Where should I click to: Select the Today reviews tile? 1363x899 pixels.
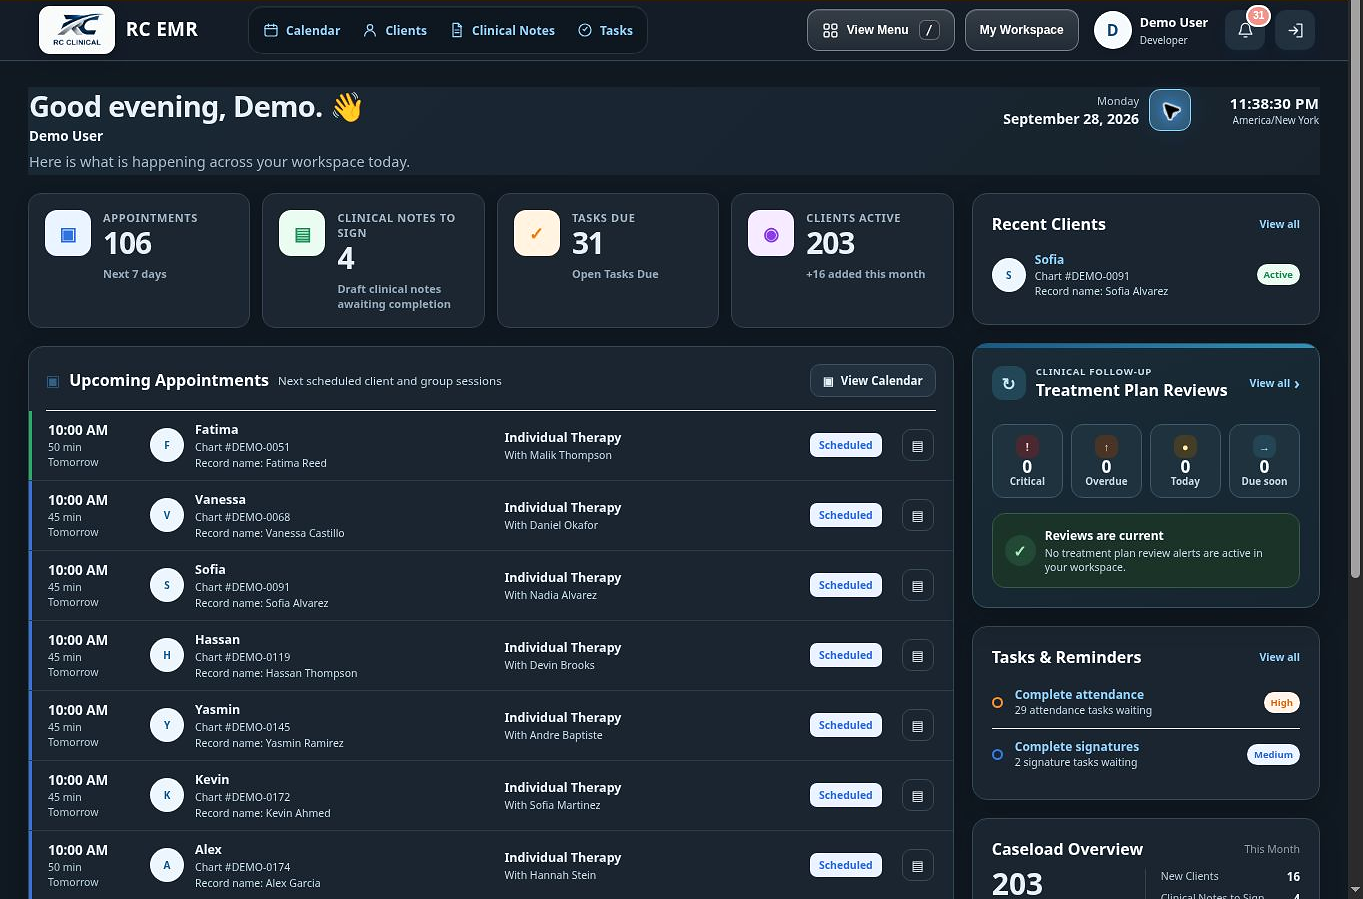click(1185, 461)
